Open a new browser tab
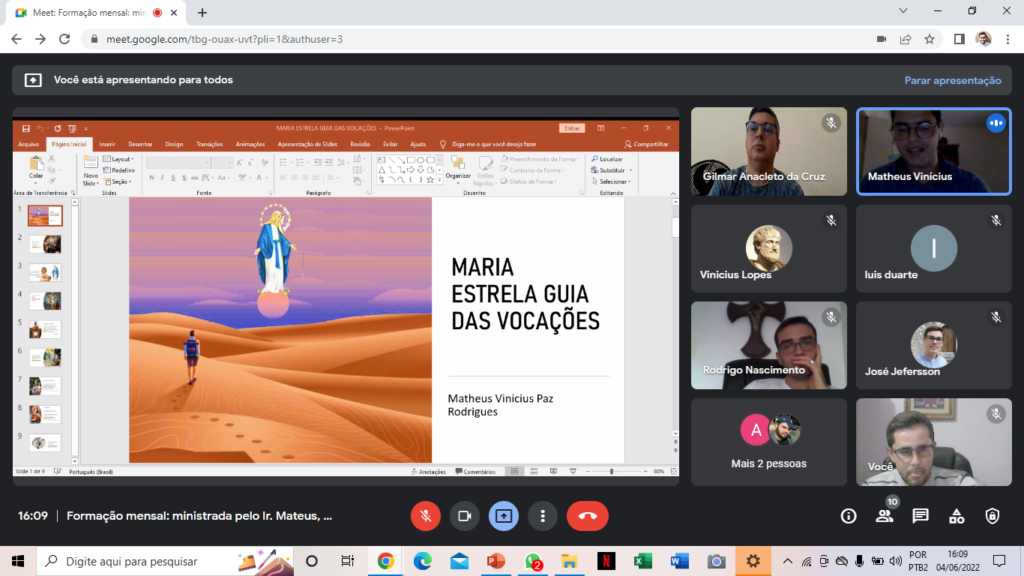 pos(202,12)
